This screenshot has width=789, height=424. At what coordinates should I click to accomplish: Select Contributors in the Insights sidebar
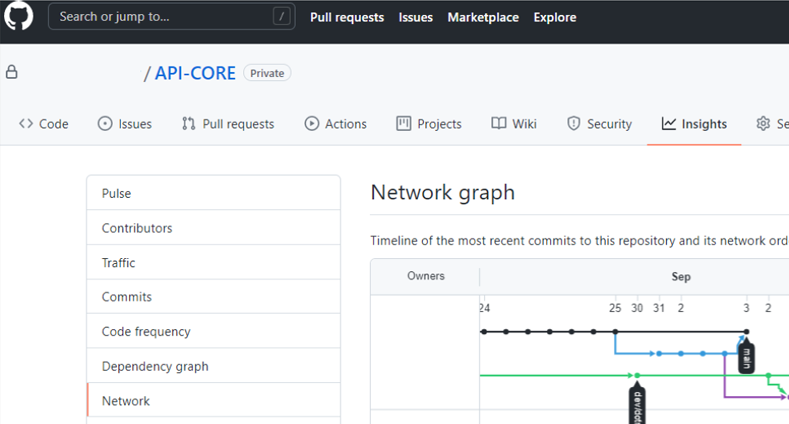tap(137, 228)
